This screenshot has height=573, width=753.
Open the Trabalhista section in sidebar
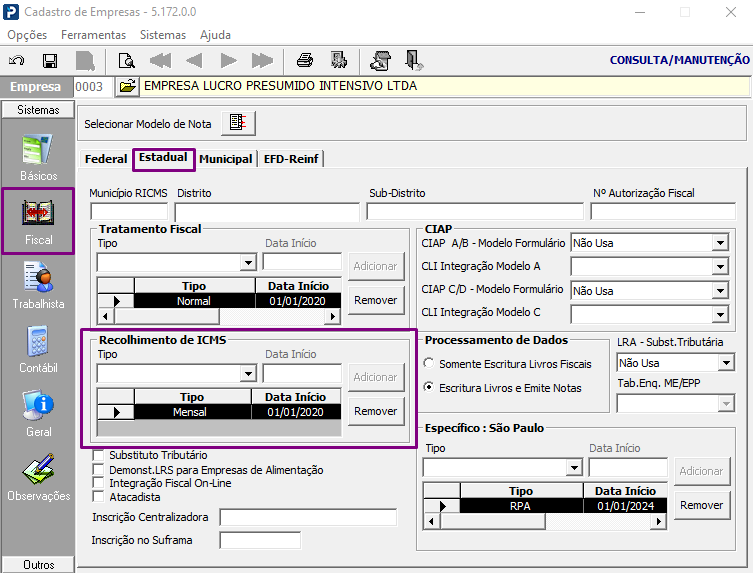[x=38, y=285]
